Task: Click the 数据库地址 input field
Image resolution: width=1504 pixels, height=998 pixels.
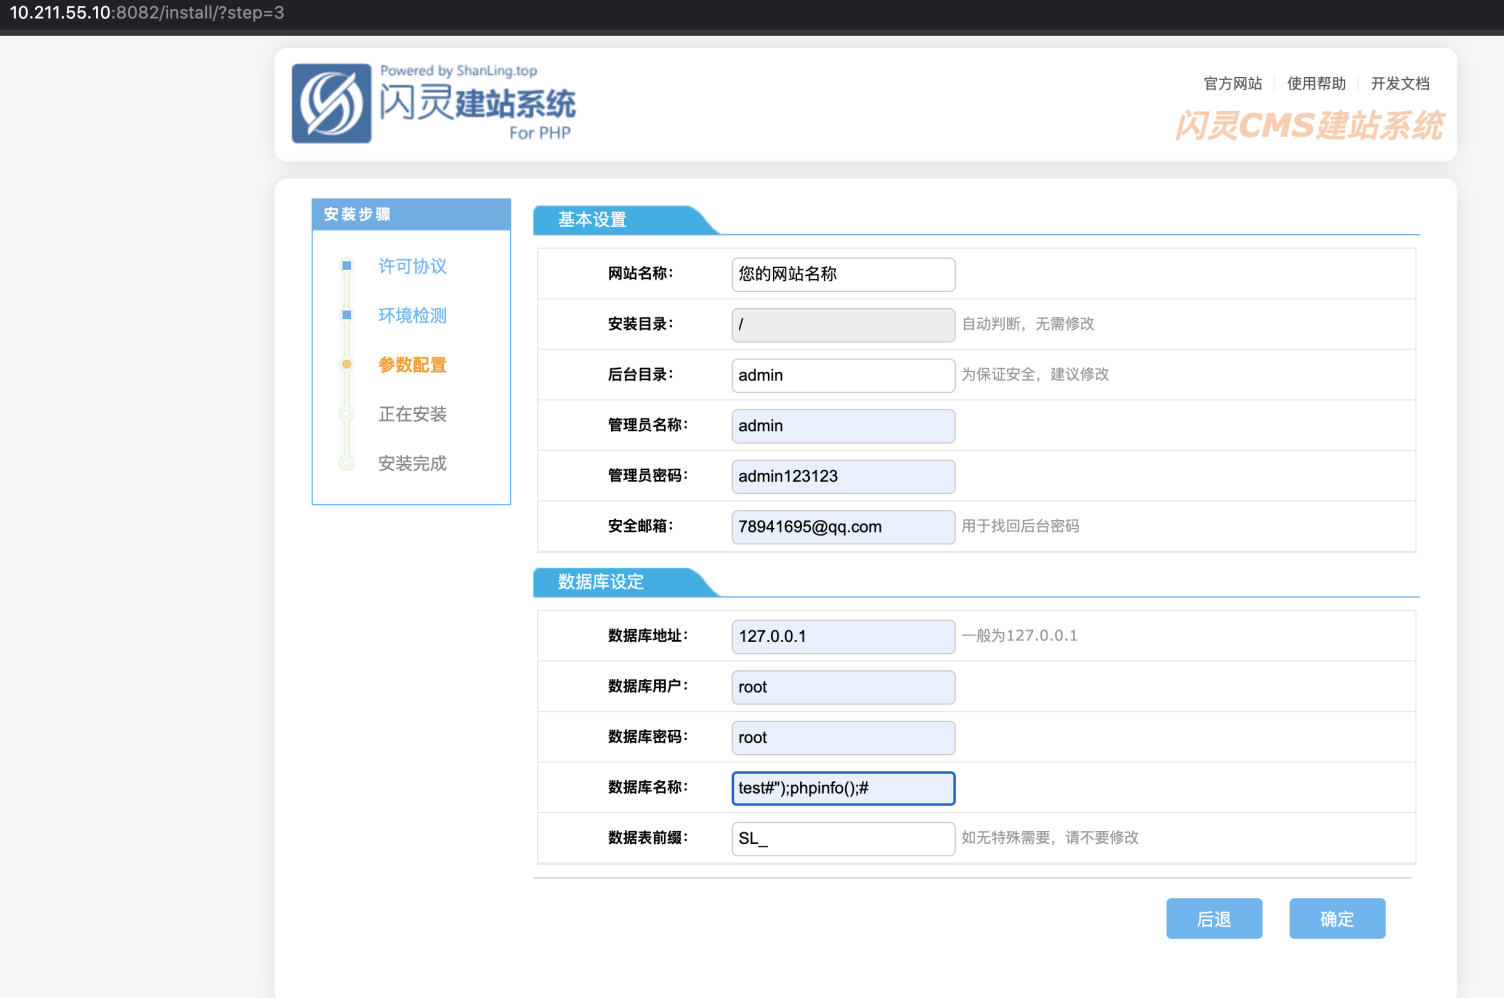Action: [843, 637]
